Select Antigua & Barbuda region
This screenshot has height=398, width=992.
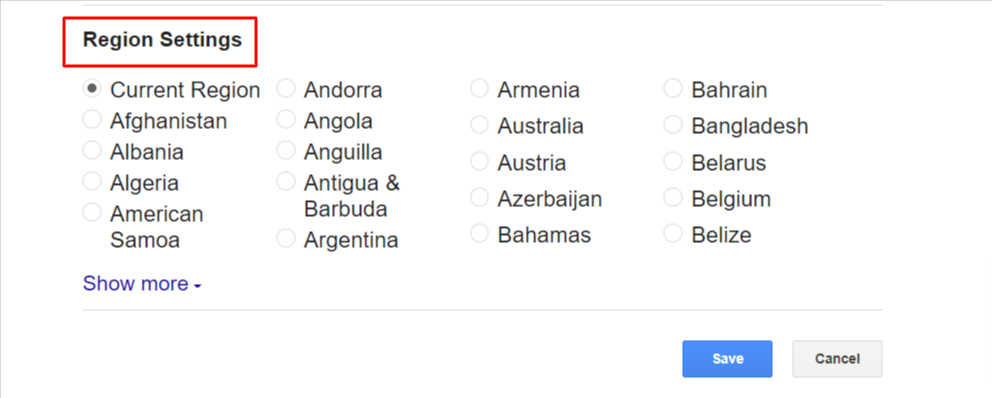(286, 182)
